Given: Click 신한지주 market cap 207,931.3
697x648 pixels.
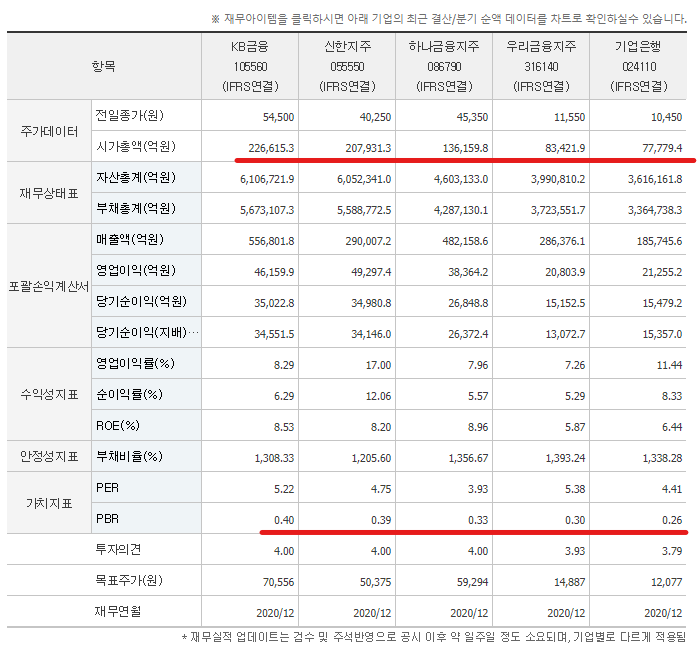Looking at the screenshot, I should (368, 148).
